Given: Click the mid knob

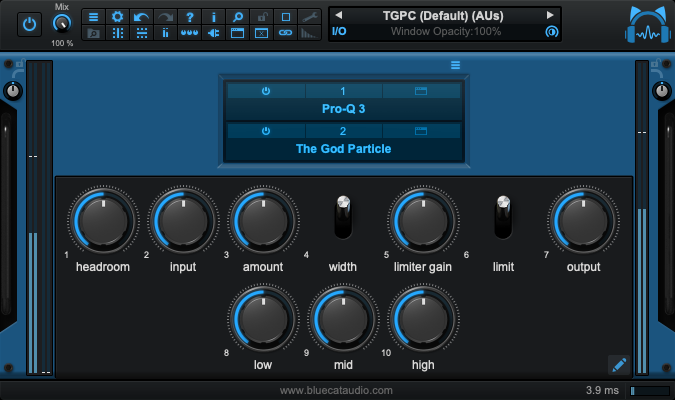Looking at the screenshot, I should point(344,319).
